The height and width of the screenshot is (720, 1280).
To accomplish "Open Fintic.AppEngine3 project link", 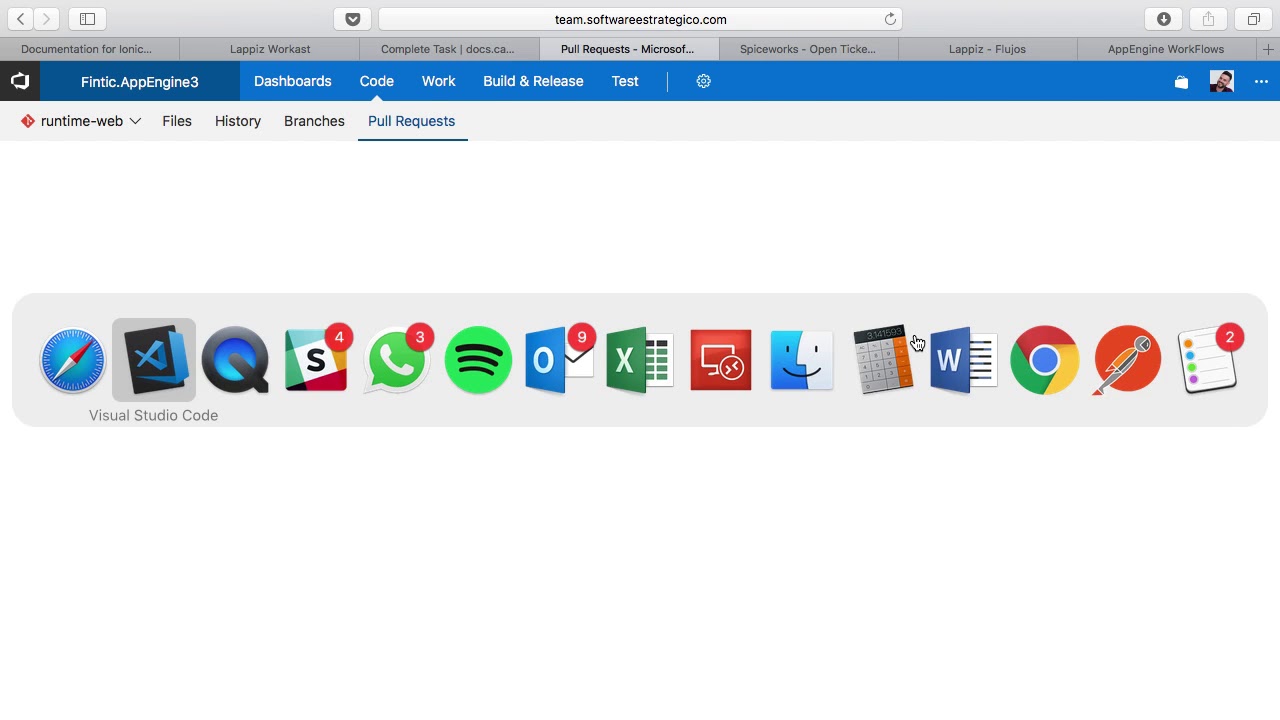I will point(140,82).
